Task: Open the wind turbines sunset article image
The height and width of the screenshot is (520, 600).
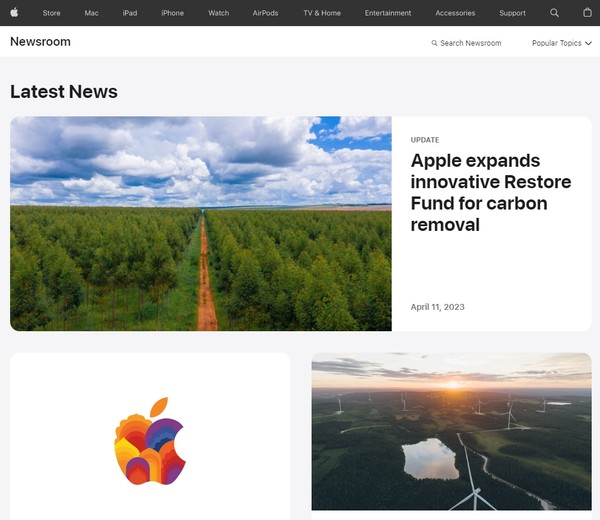Action: [x=451, y=431]
